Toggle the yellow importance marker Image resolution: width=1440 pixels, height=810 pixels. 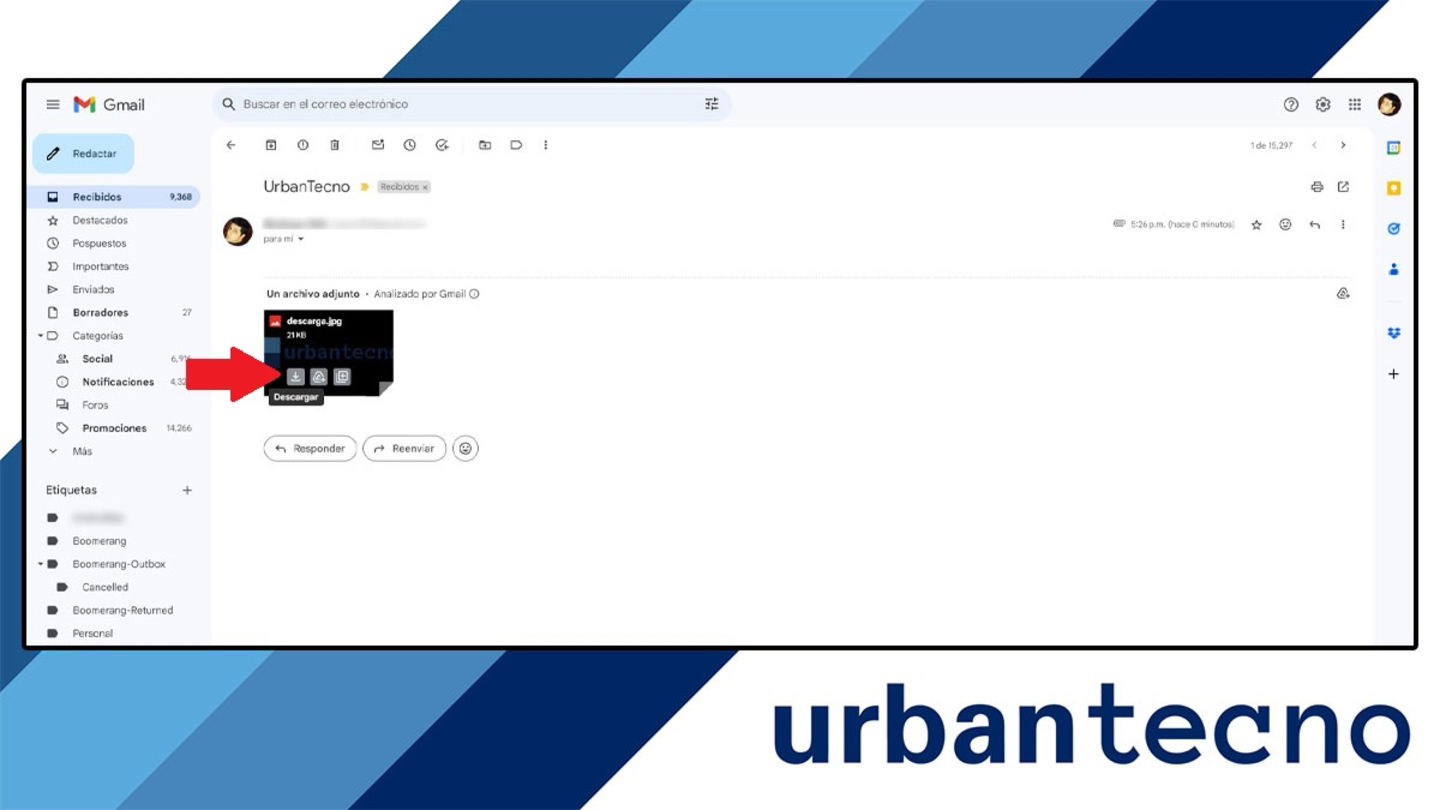[365, 187]
